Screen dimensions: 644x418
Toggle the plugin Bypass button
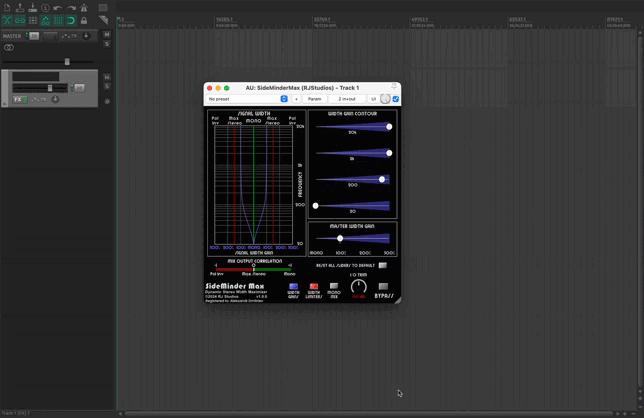point(383,286)
